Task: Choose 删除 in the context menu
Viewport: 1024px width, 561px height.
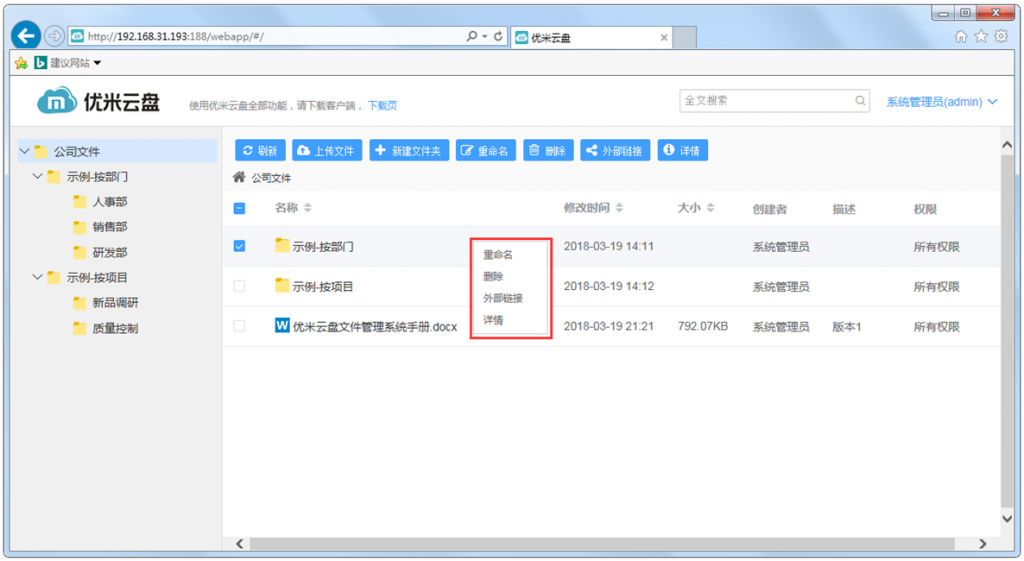Action: (x=493, y=277)
